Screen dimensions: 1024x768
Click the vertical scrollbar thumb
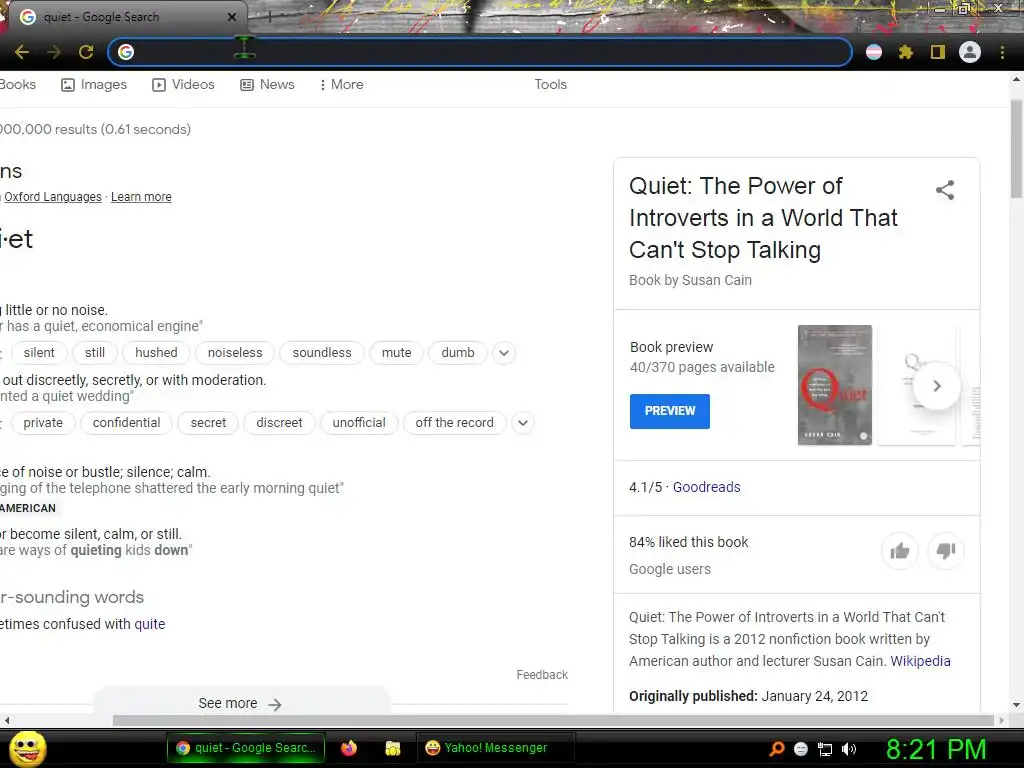1016,149
